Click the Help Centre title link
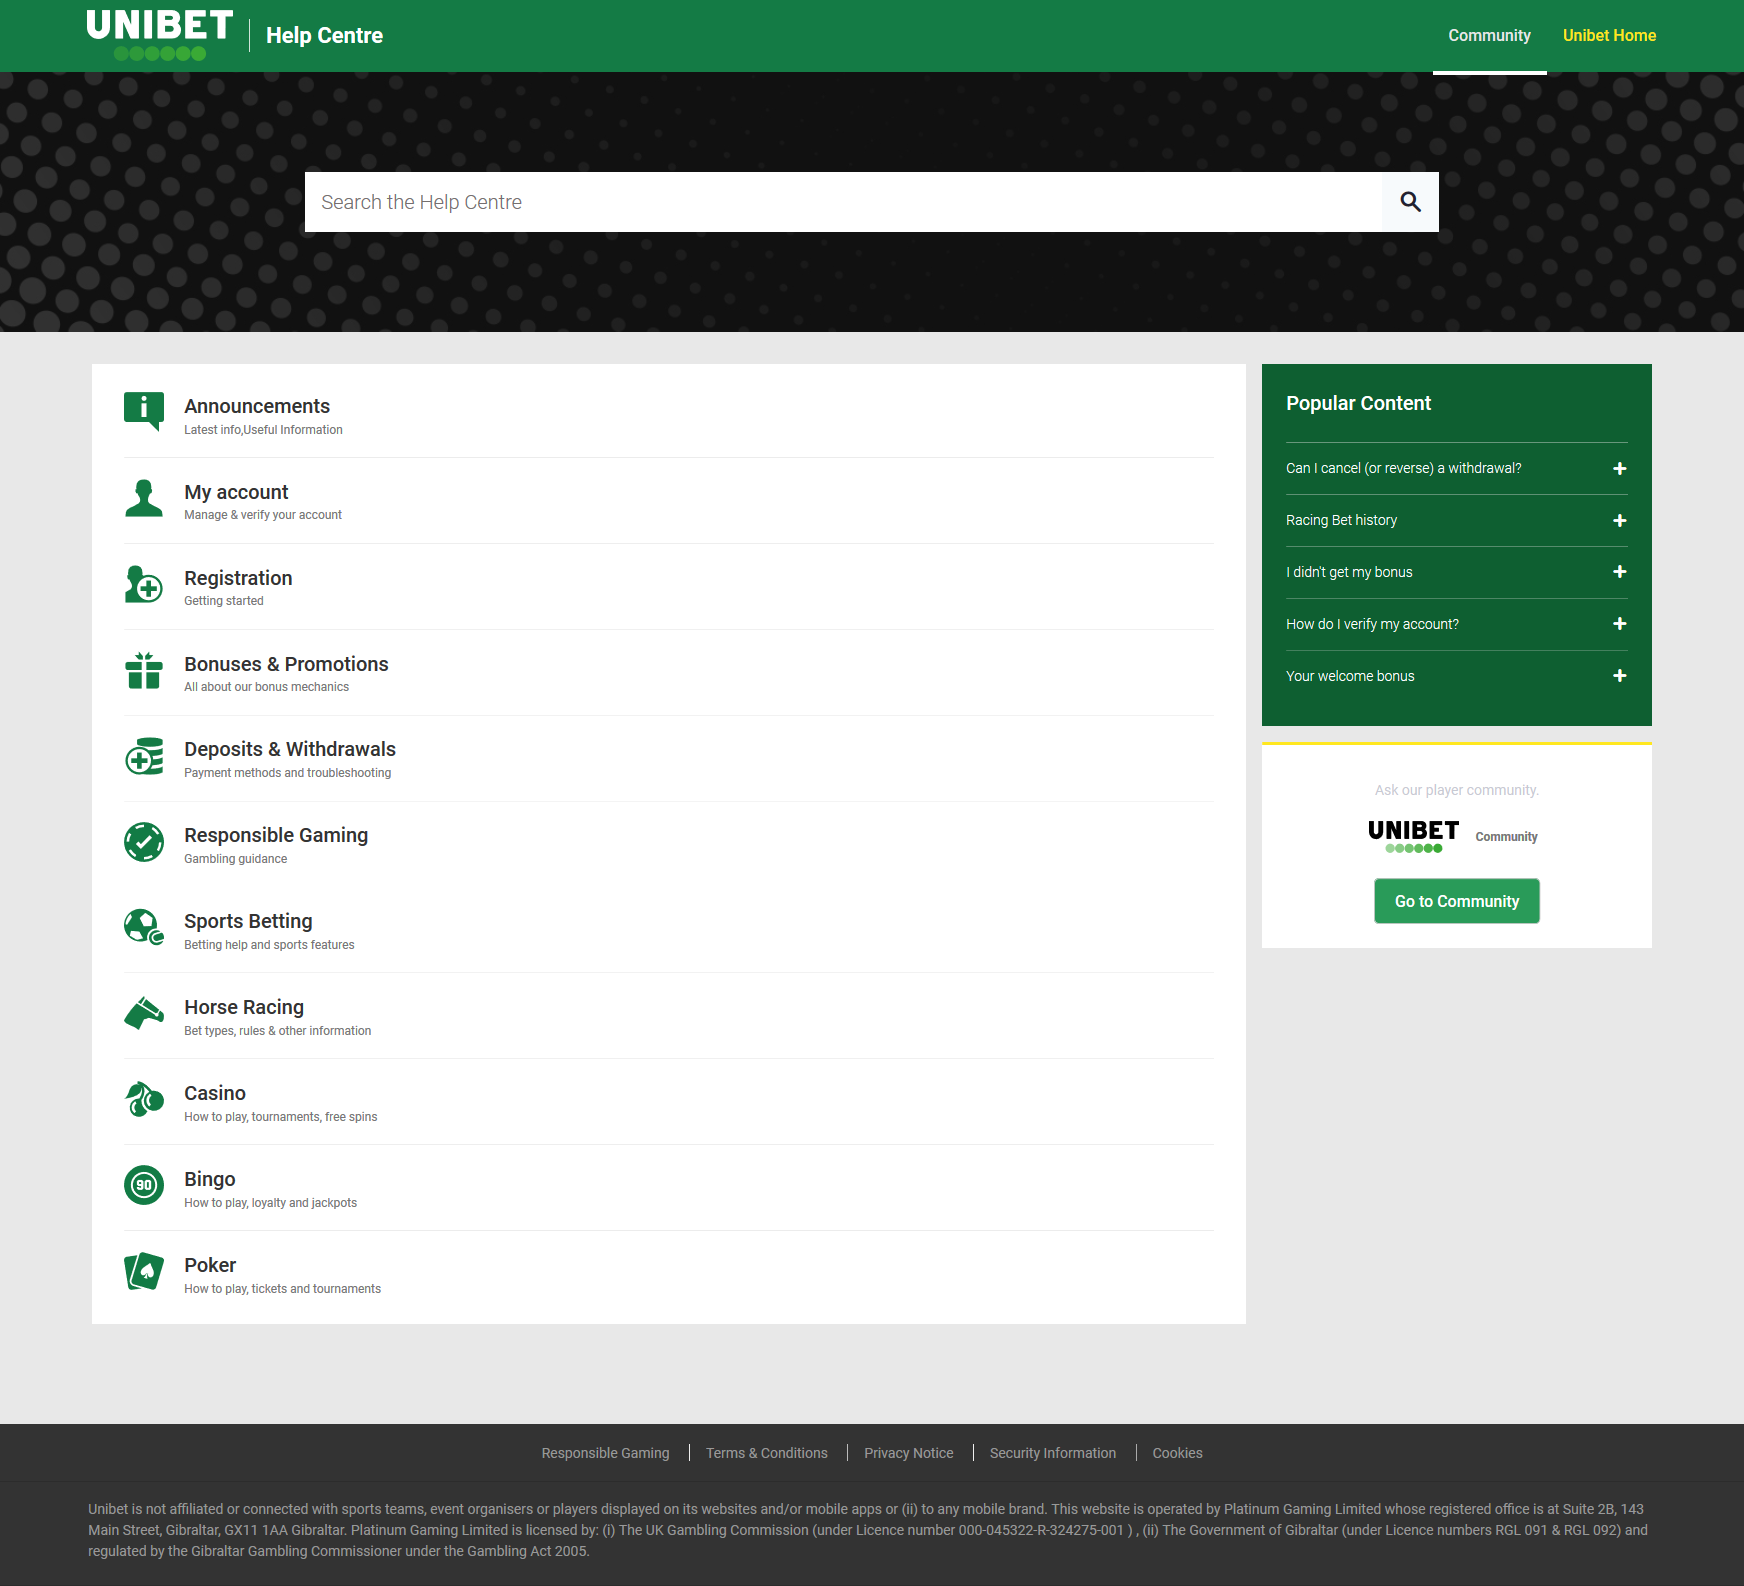The image size is (1744, 1586). coord(324,36)
